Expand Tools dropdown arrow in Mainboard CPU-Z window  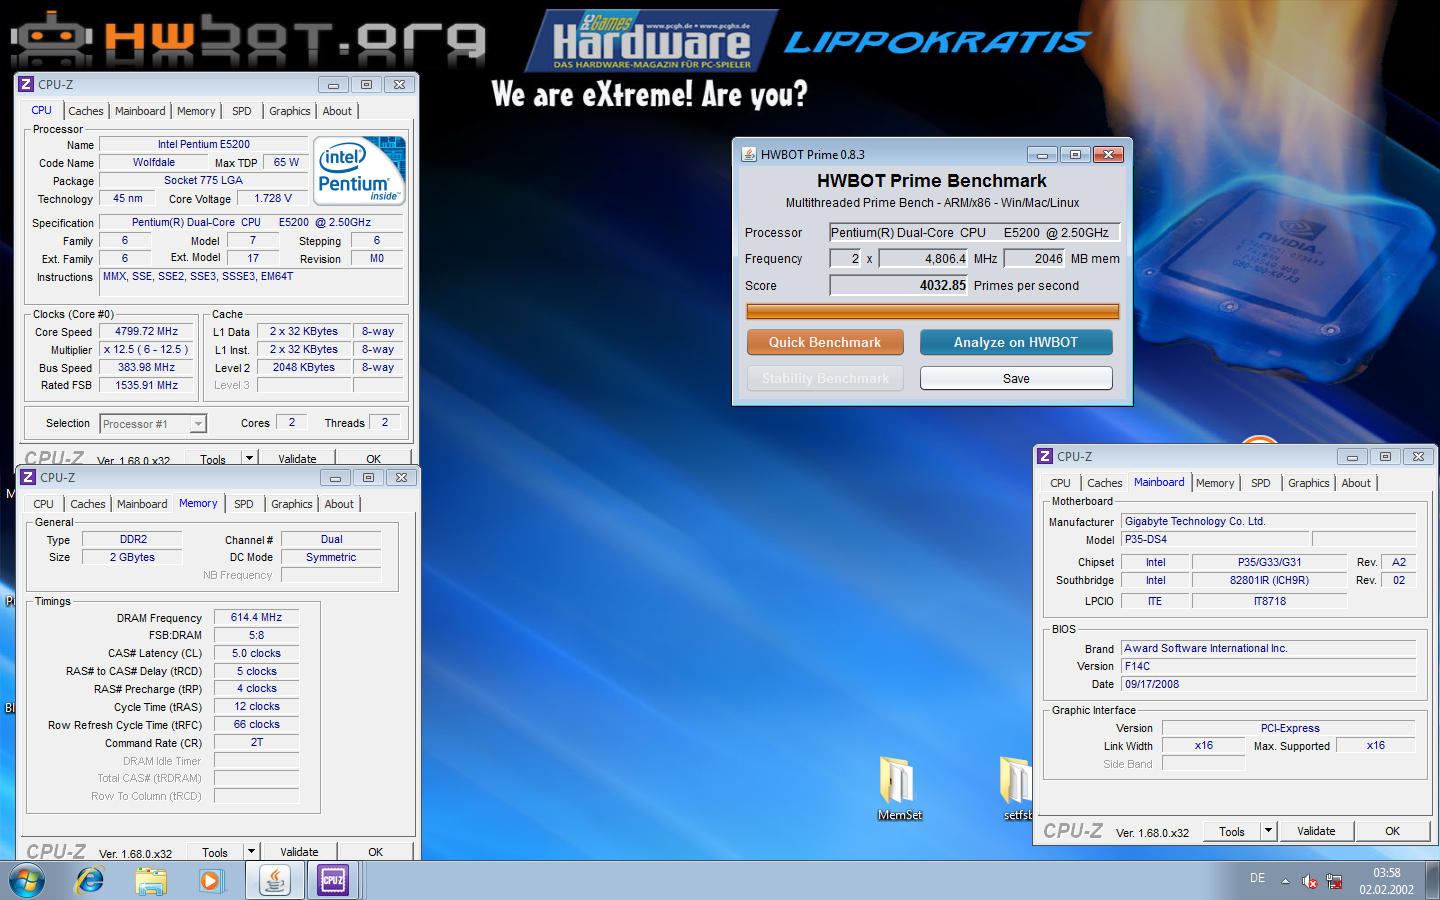1268,830
